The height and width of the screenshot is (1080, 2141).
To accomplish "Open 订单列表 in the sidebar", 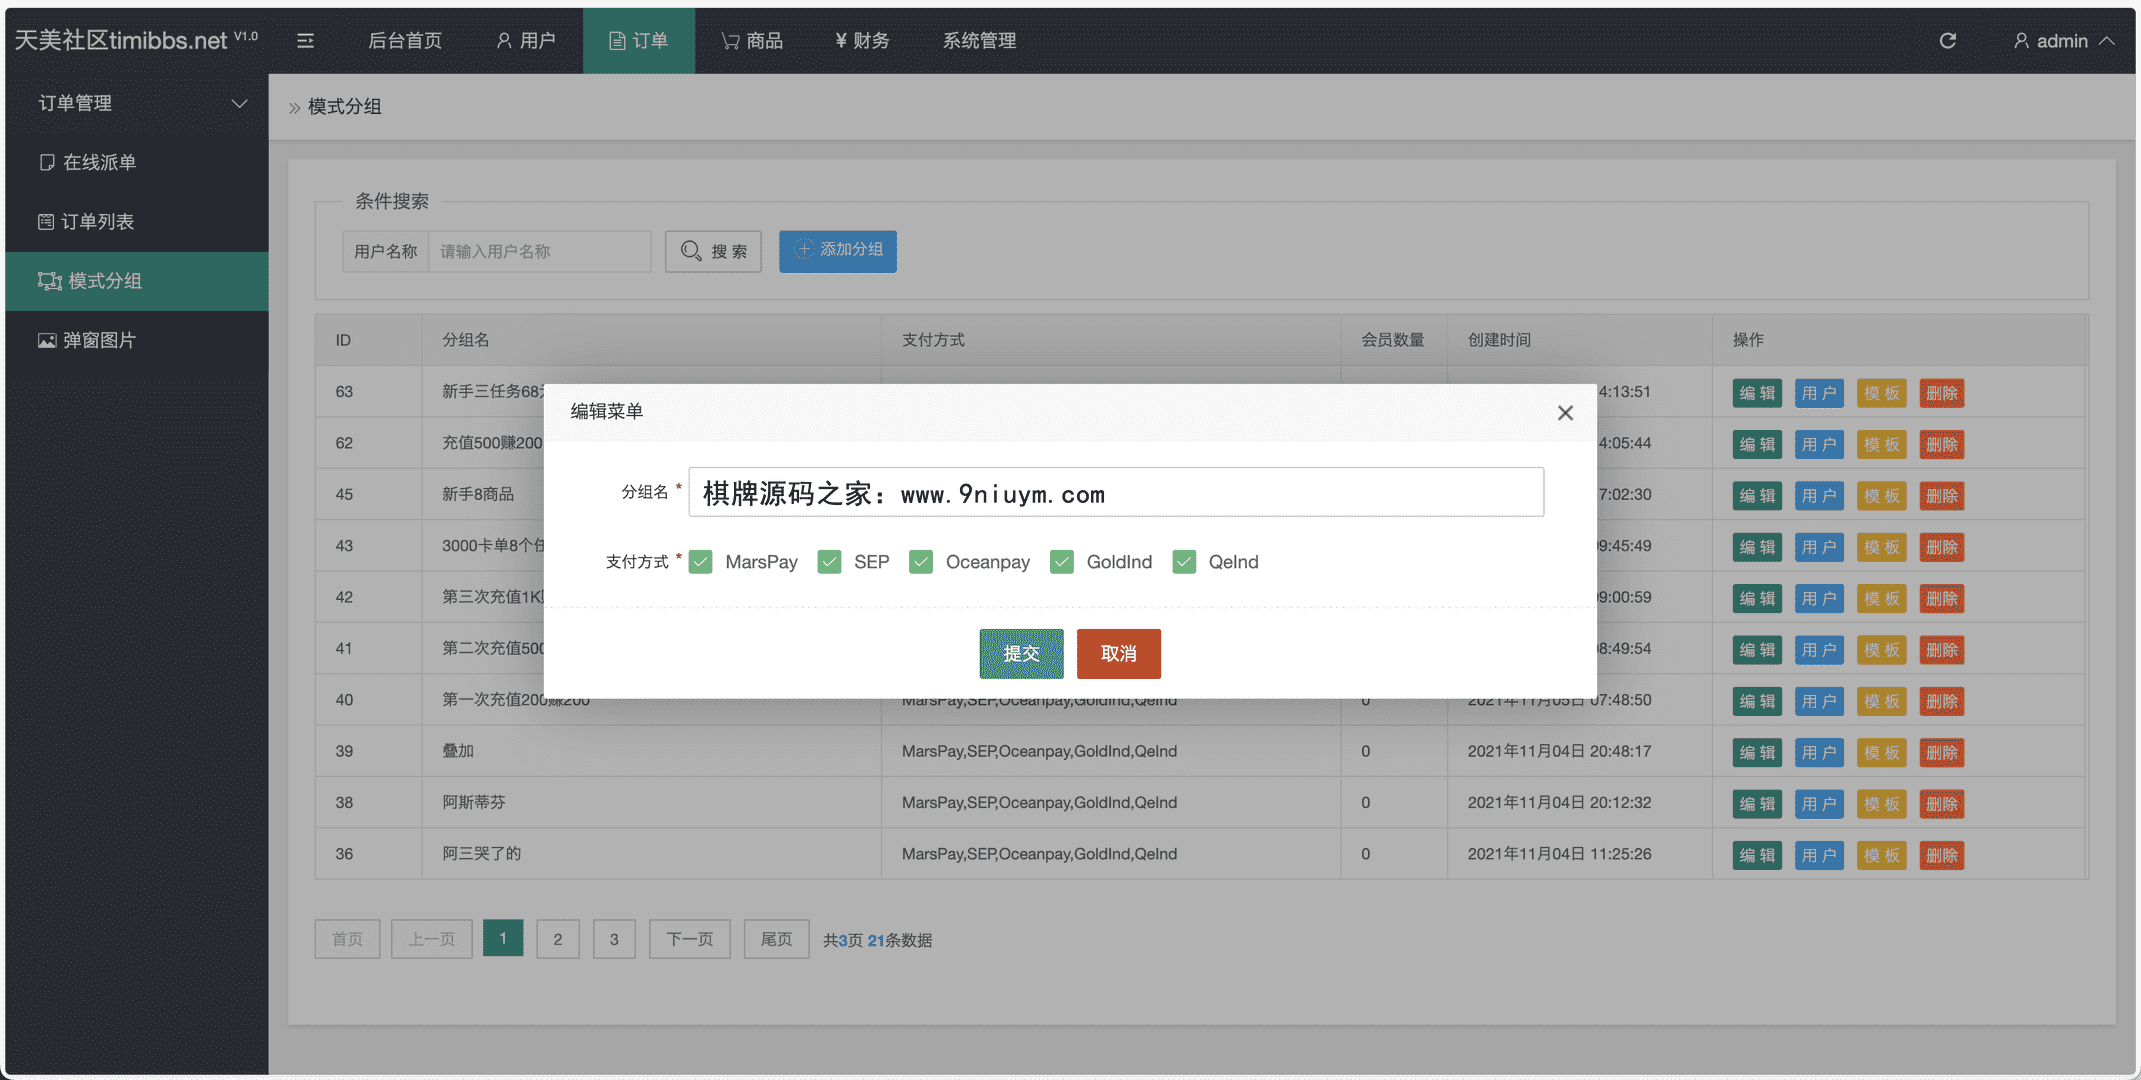I will pos(137,221).
